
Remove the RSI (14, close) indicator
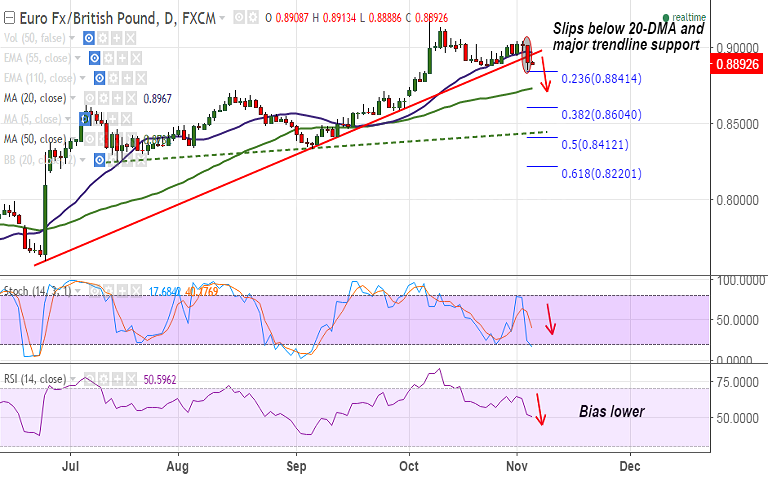pyautogui.click(x=131, y=379)
